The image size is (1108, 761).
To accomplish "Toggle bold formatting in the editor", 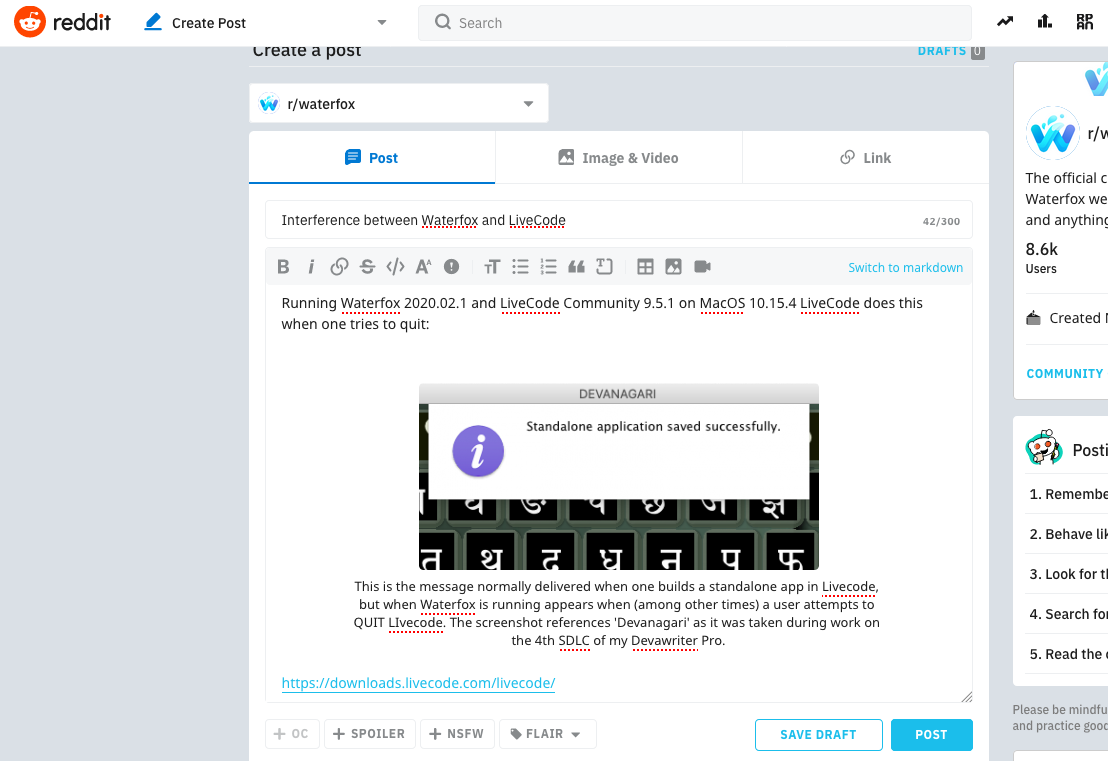I will [x=283, y=267].
